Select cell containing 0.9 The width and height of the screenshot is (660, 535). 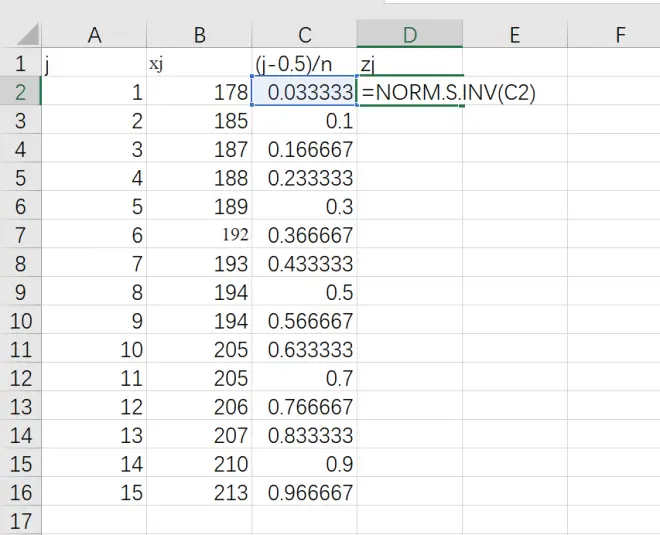click(305, 463)
